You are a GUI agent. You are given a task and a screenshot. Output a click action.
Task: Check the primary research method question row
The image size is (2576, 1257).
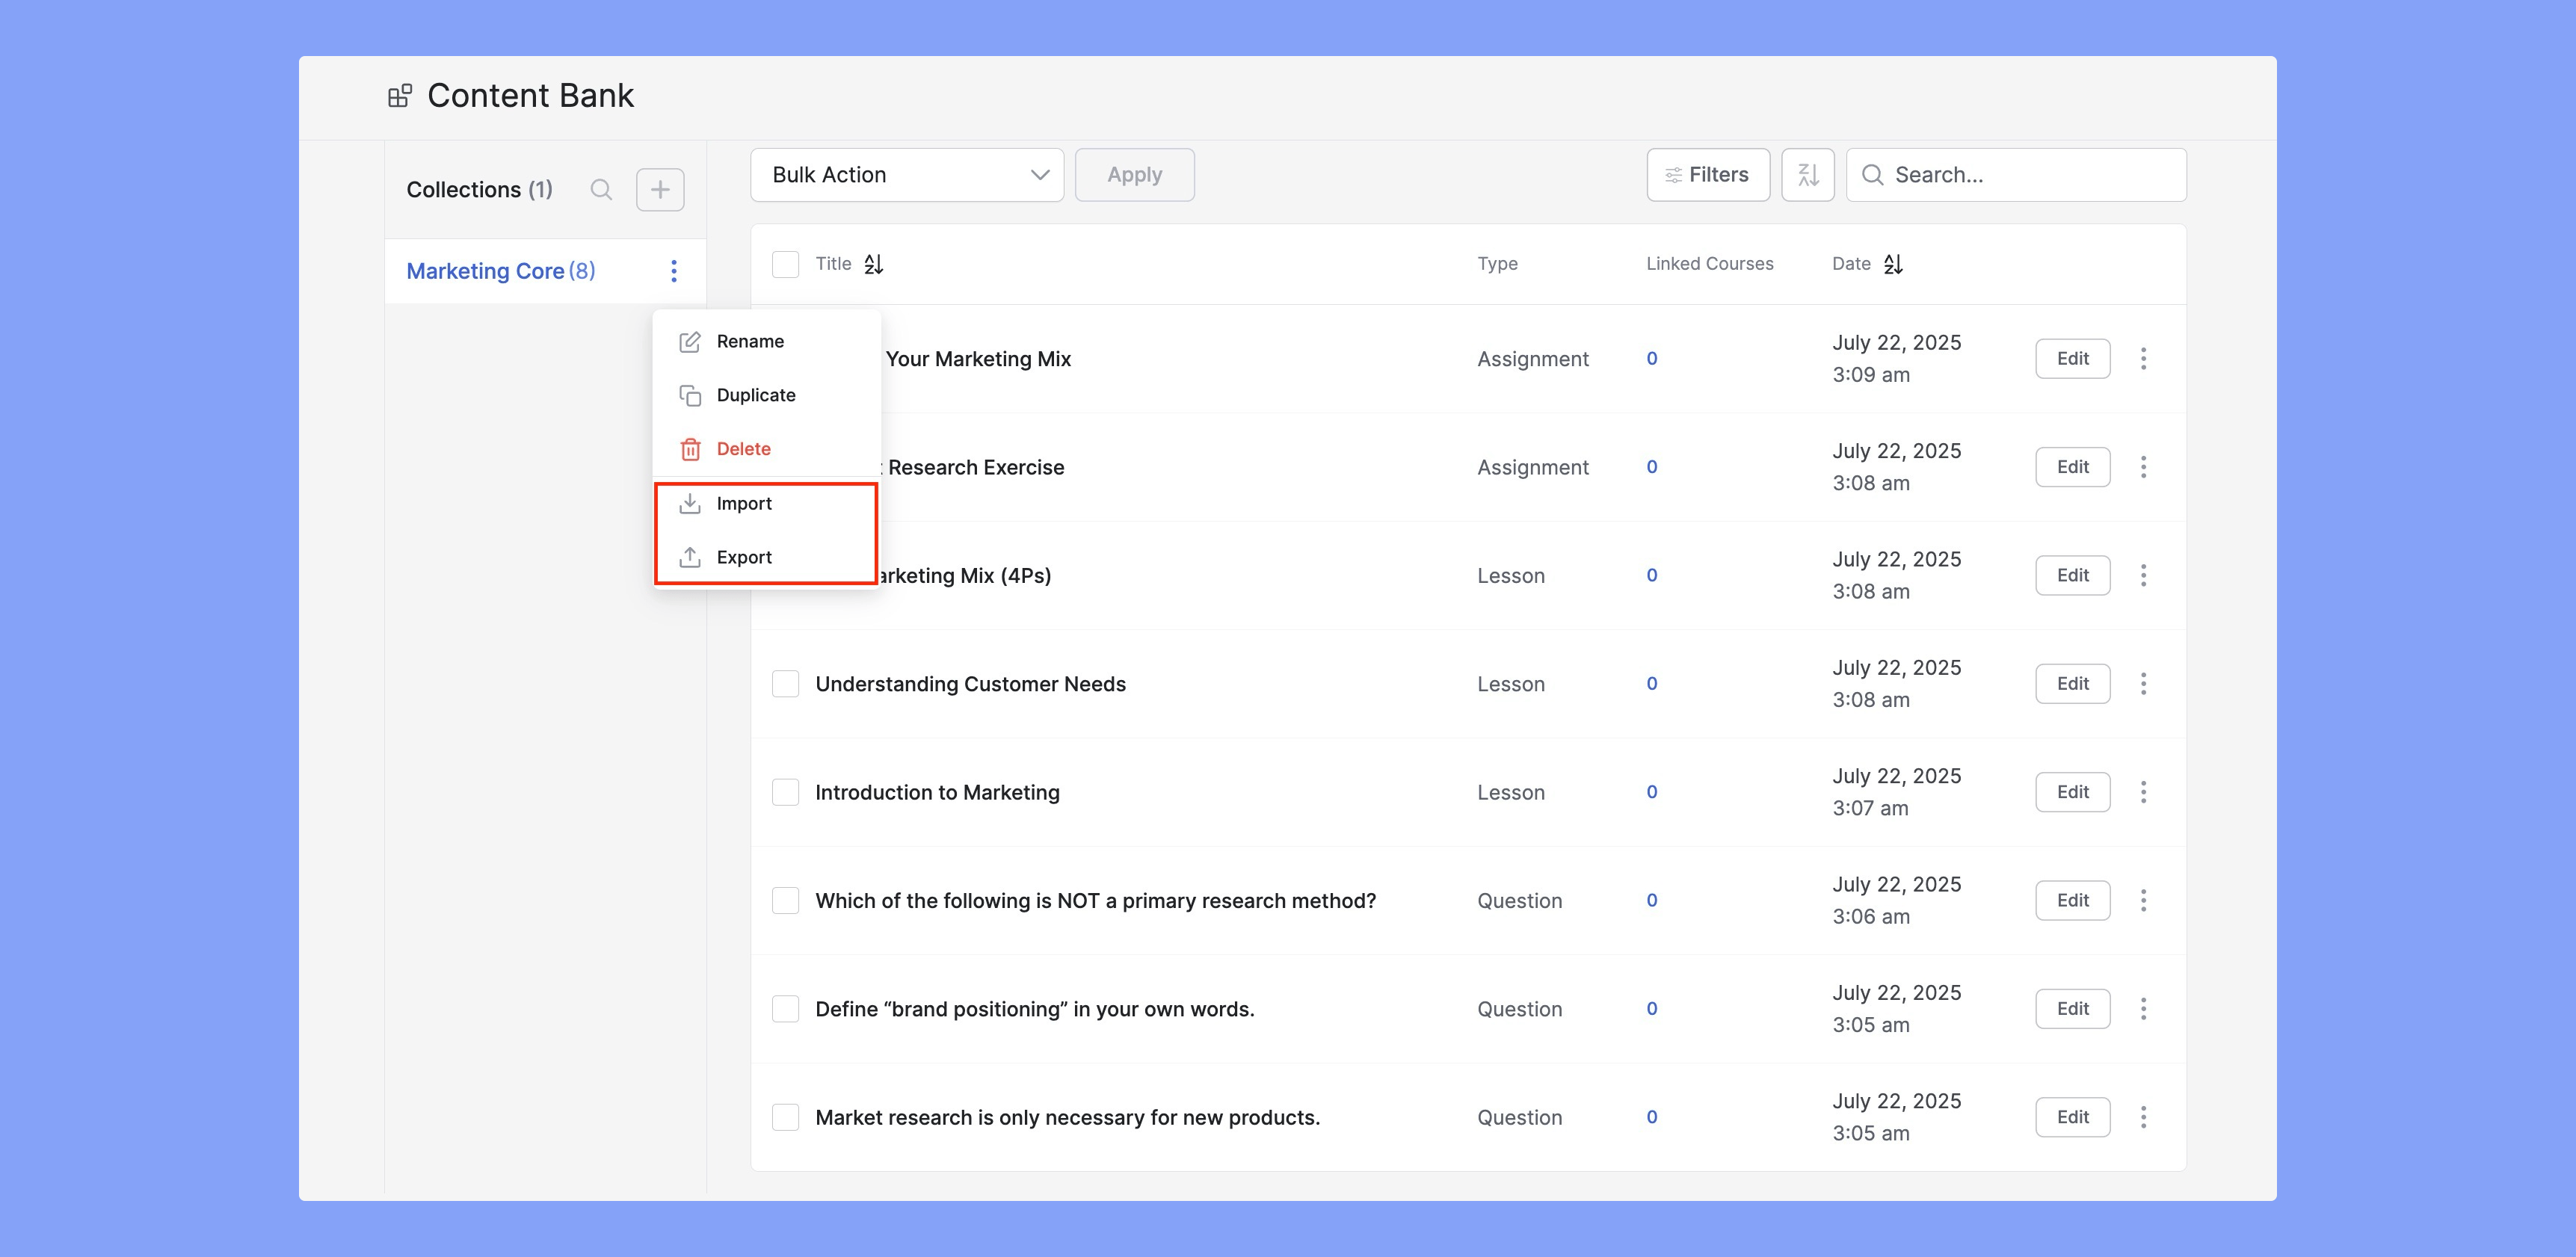(786, 901)
